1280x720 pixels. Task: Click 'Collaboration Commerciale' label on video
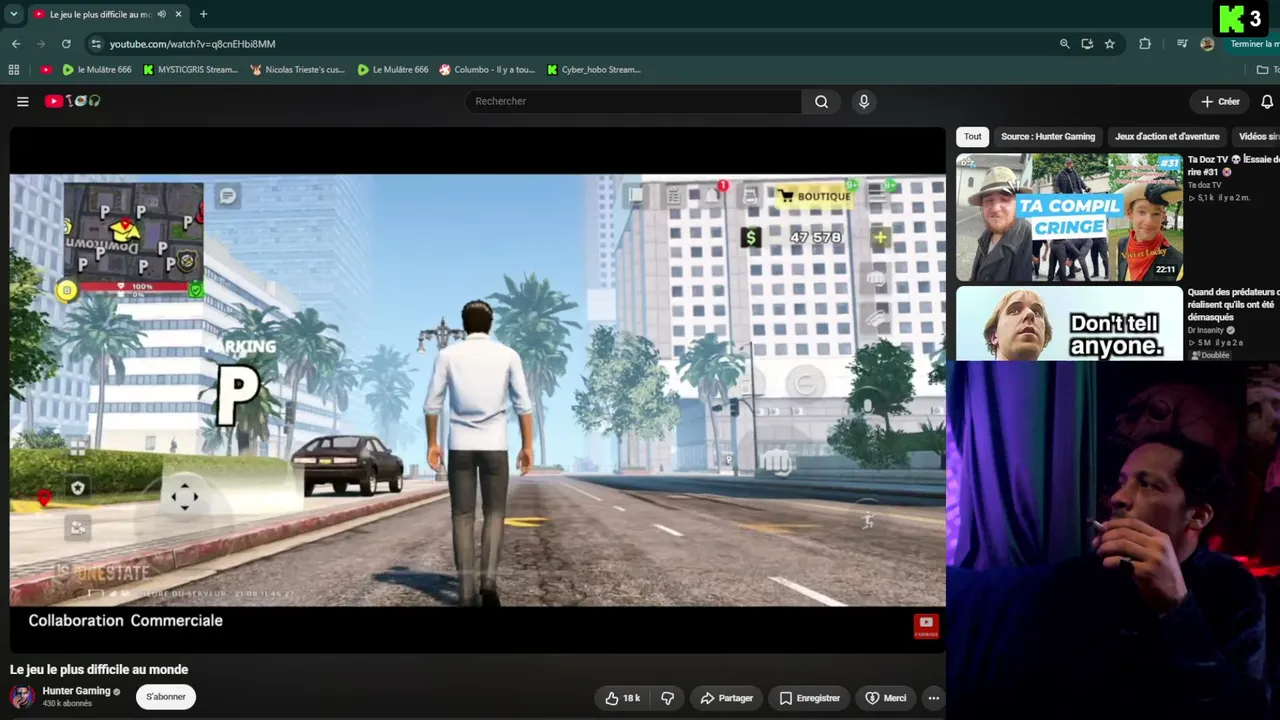[126, 621]
